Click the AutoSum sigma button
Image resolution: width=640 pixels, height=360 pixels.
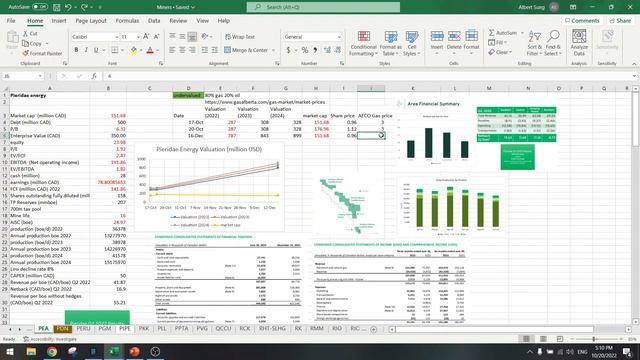point(503,33)
